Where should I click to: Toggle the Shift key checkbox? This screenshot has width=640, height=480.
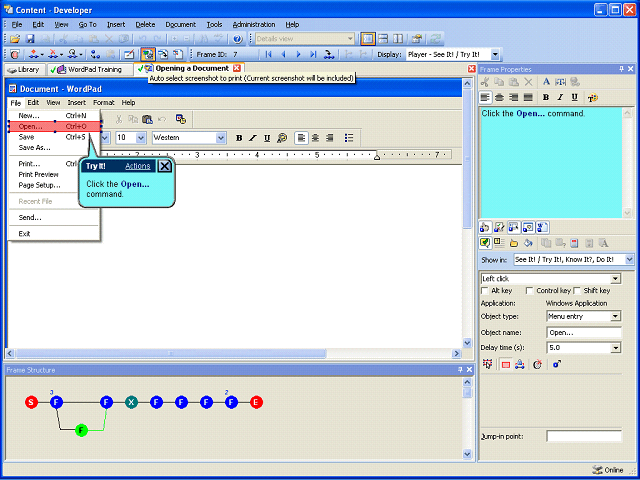577,291
